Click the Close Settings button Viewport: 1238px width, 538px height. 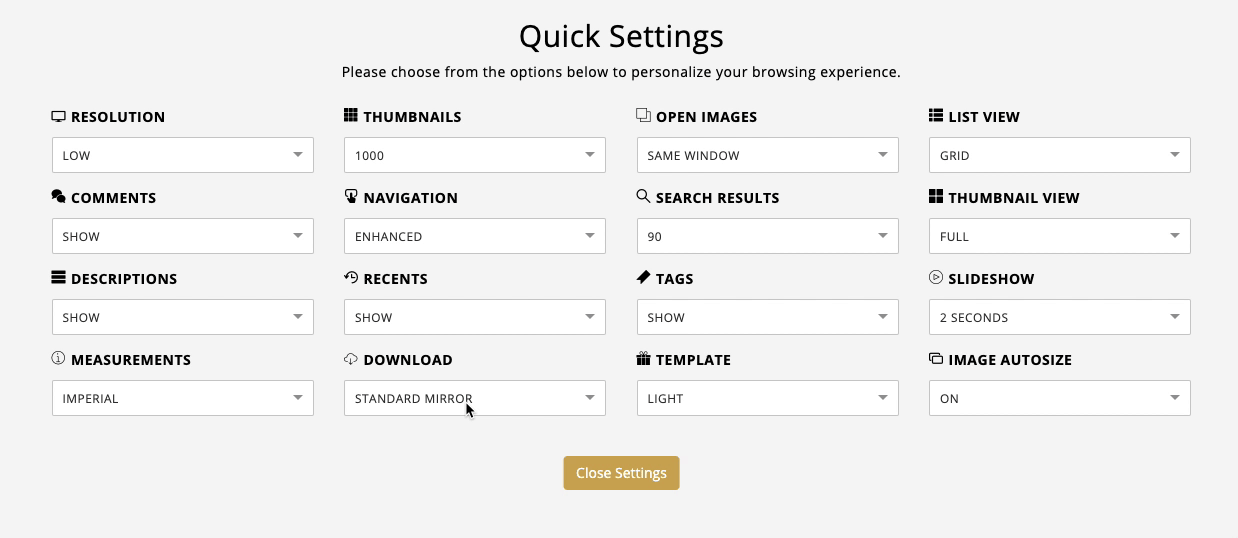(x=621, y=473)
